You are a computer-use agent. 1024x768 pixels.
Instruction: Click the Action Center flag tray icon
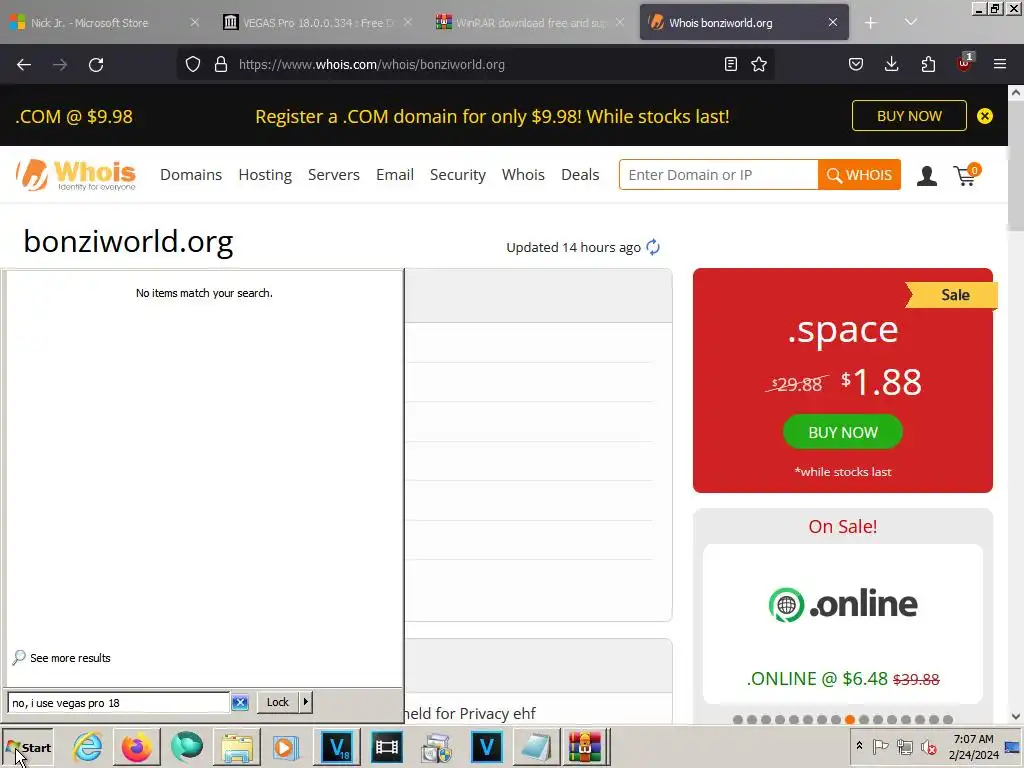(880, 746)
